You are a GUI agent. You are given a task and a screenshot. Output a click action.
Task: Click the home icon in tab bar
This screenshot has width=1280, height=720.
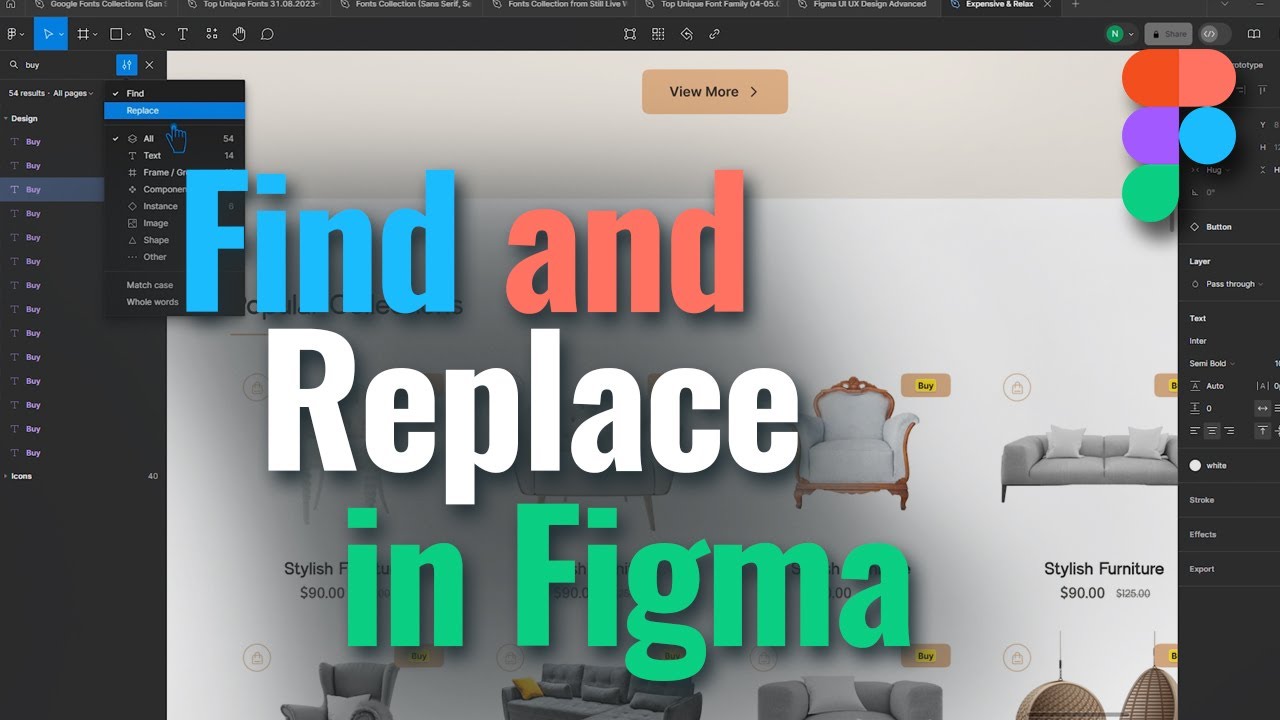coord(11,5)
